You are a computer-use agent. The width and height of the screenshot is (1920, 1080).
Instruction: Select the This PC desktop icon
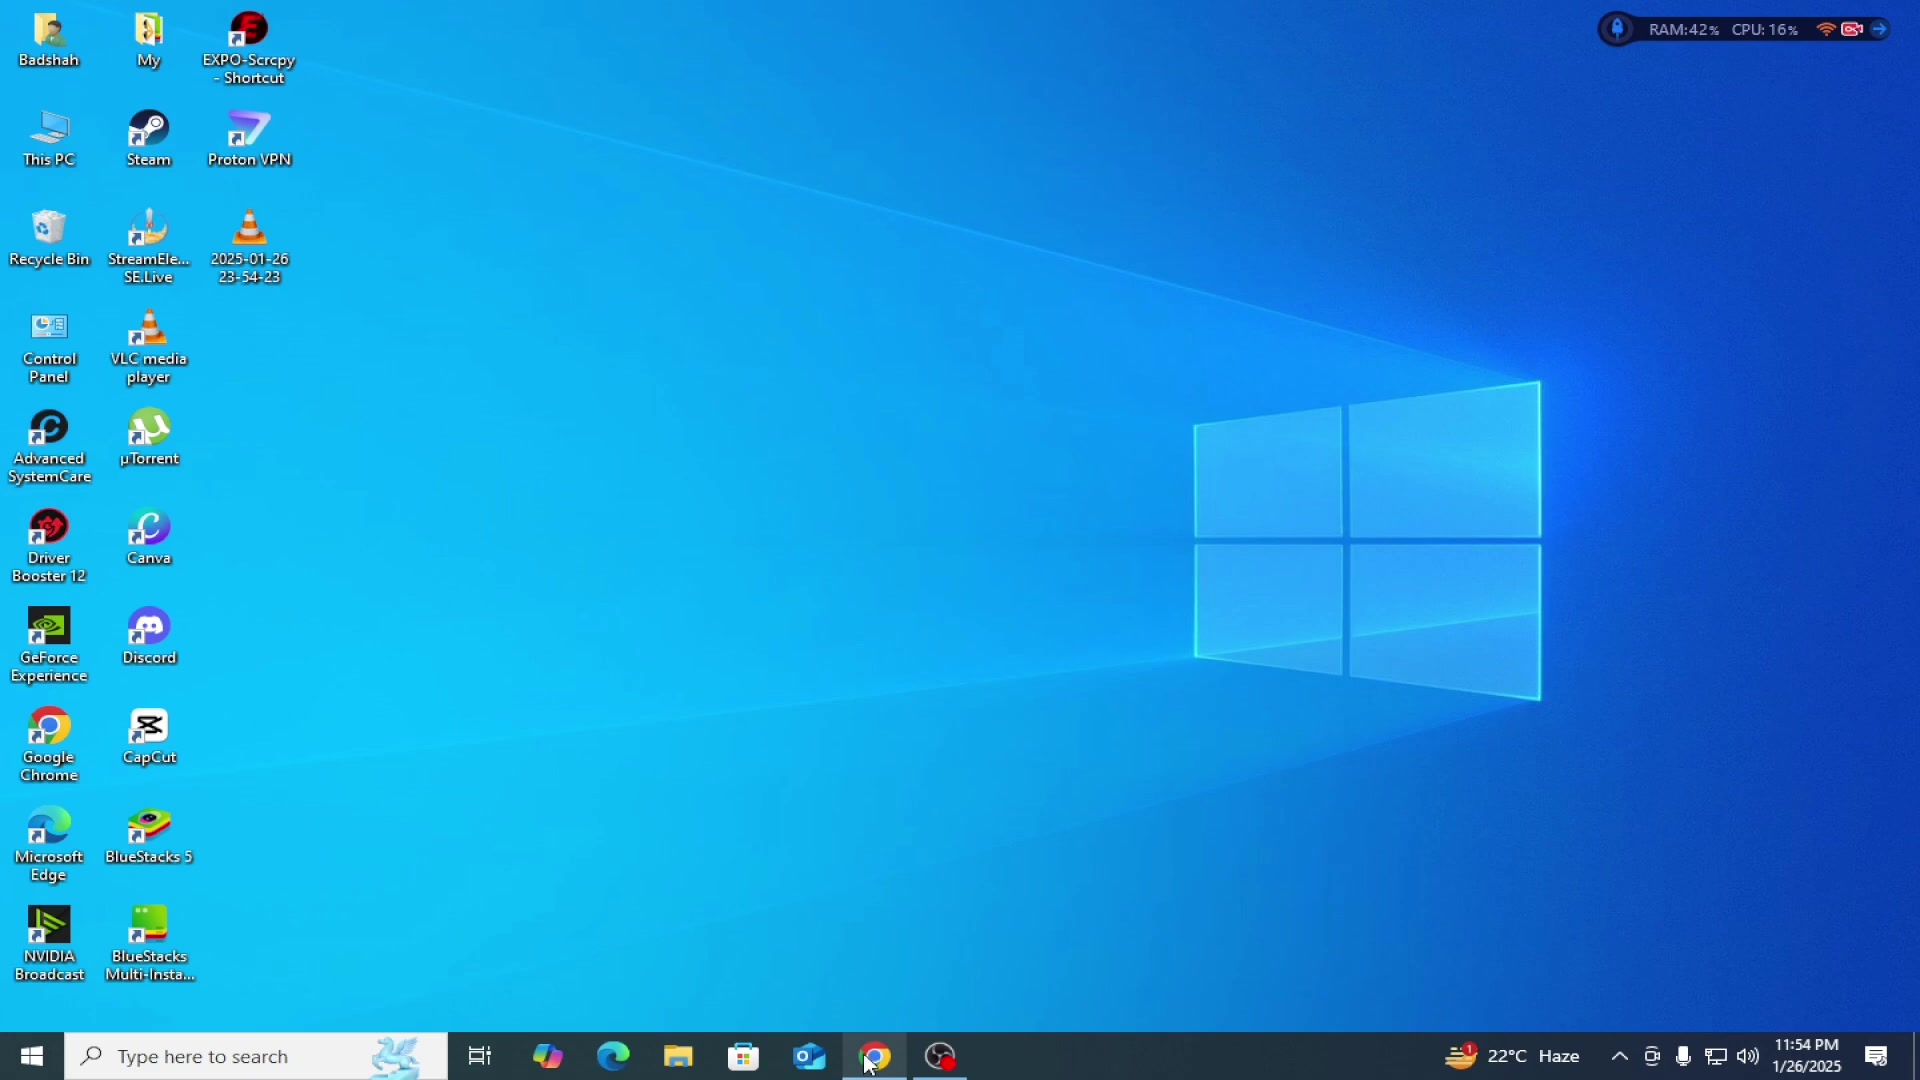click(x=49, y=140)
